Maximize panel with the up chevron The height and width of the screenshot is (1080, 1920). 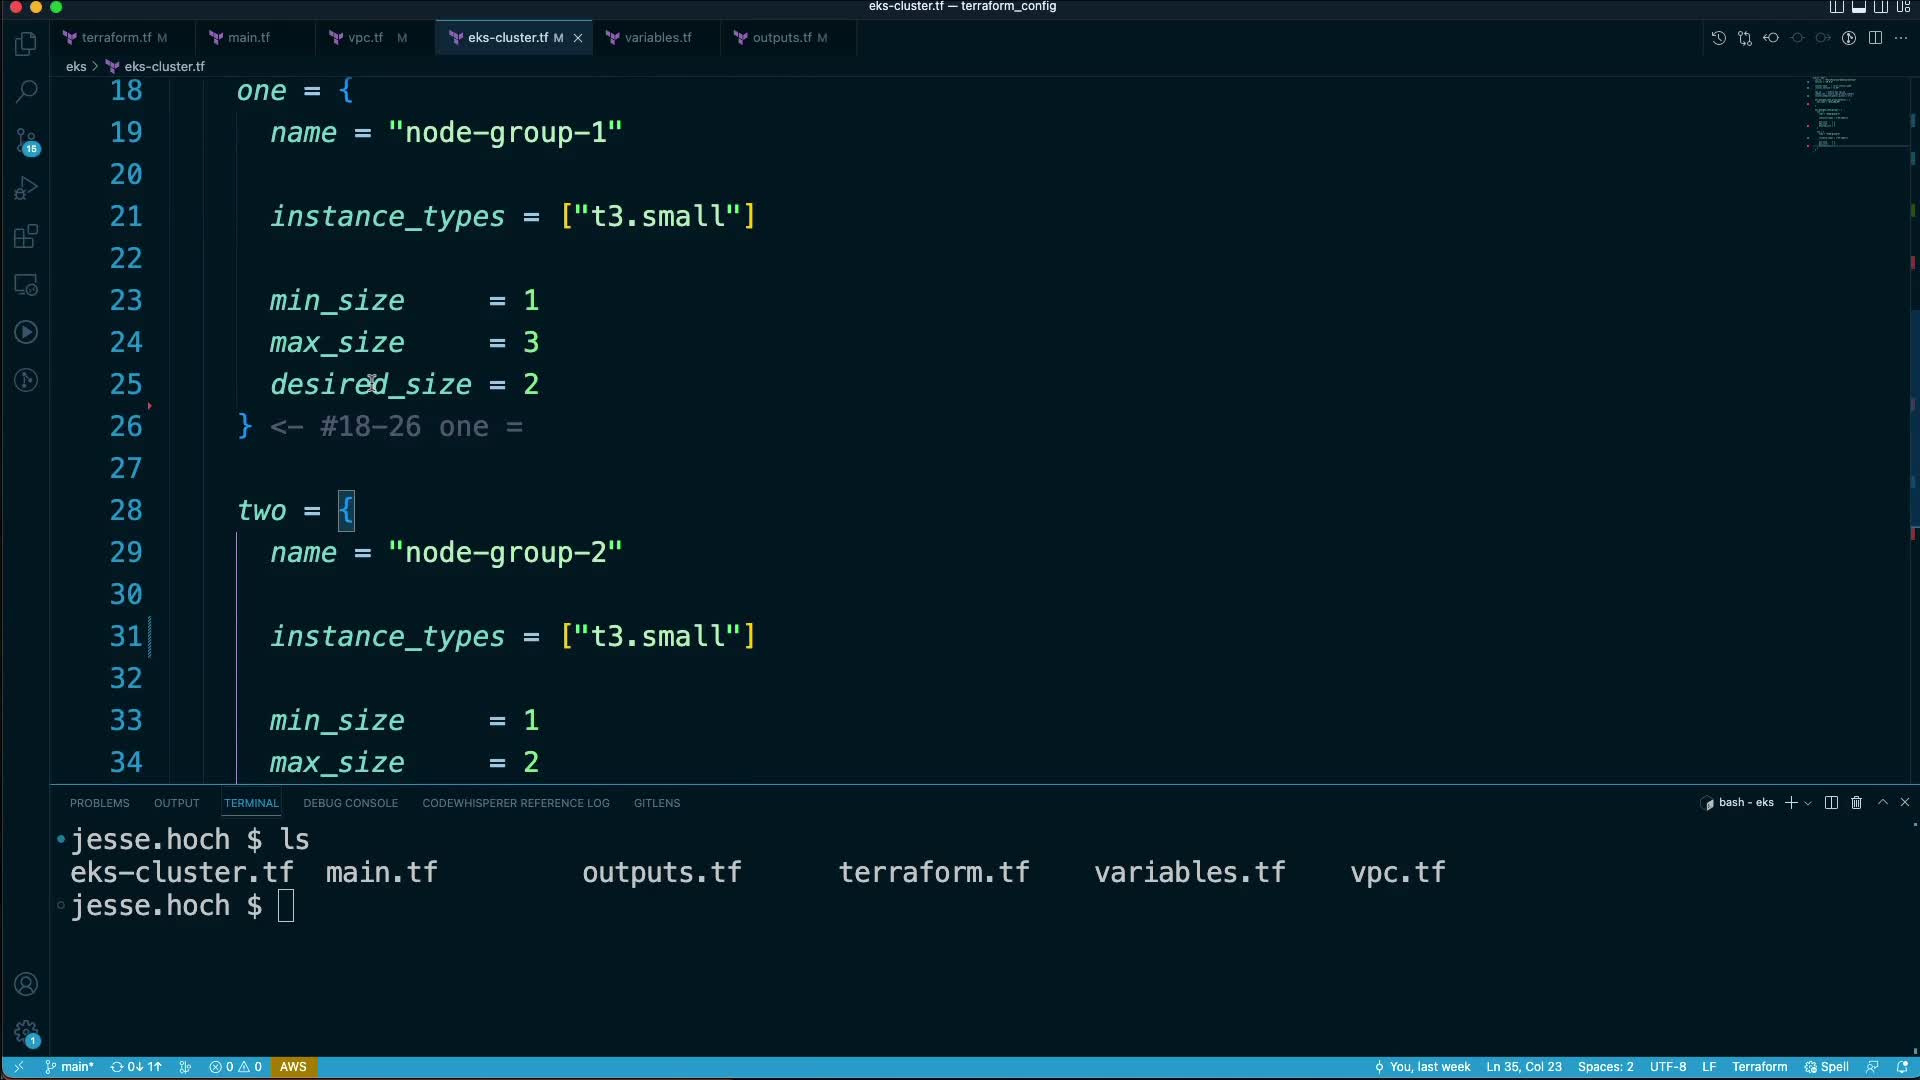1882,803
